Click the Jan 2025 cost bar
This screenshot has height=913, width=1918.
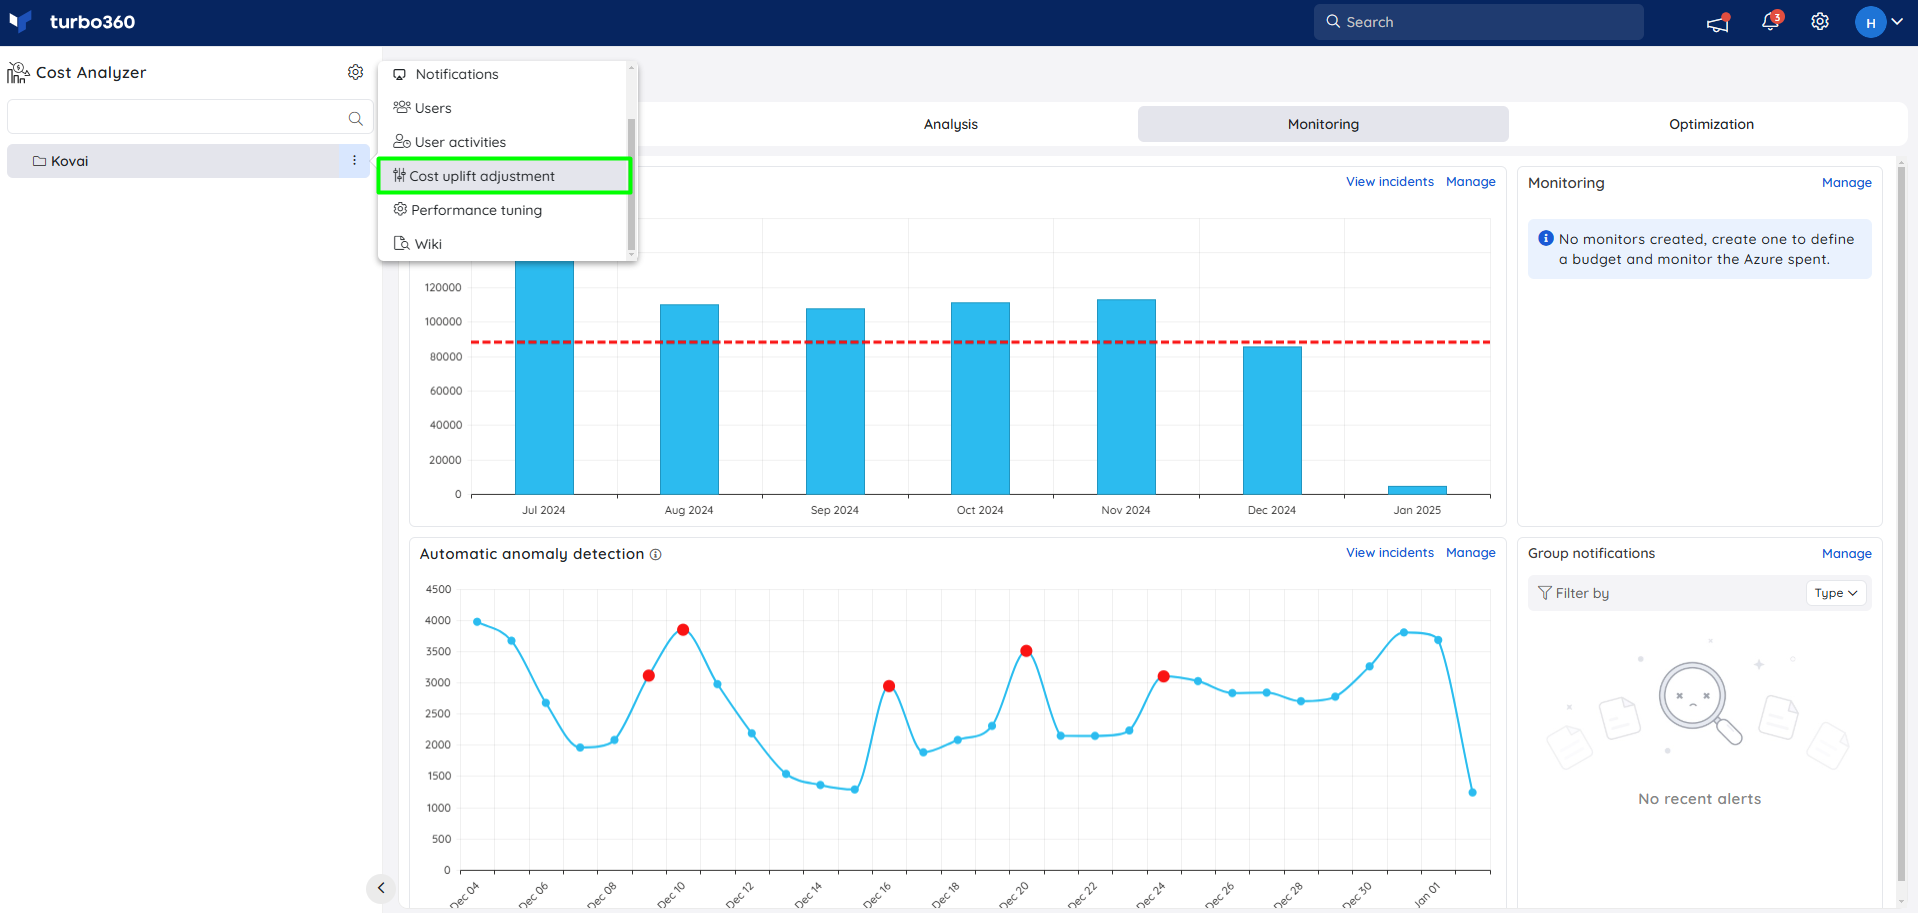point(1417,490)
